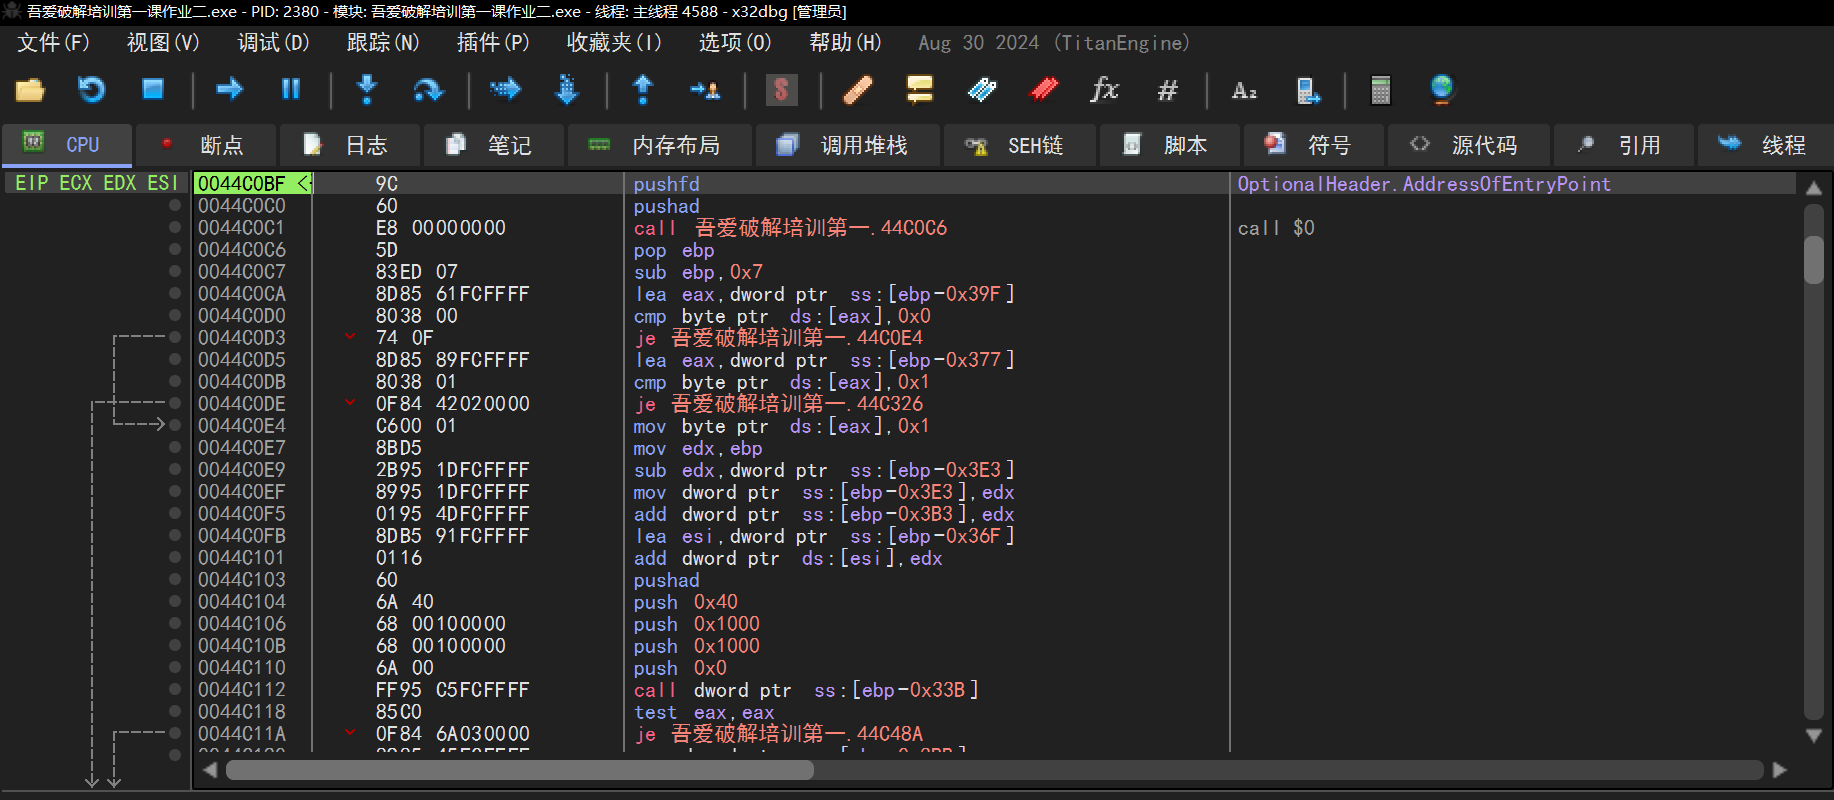Toggle breakpoint dot at address 0044C10B
Image resolution: width=1834 pixels, height=800 pixels.
coord(175,646)
